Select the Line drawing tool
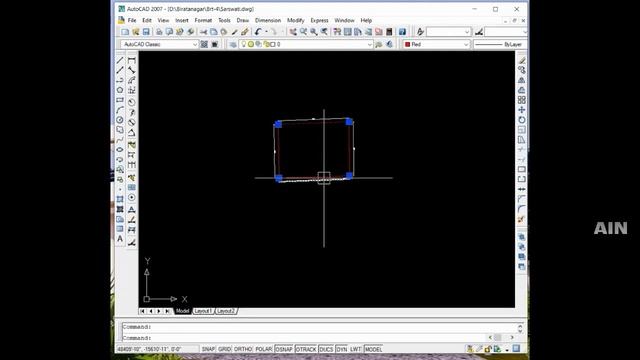The image size is (640, 360). pyautogui.click(x=120, y=60)
